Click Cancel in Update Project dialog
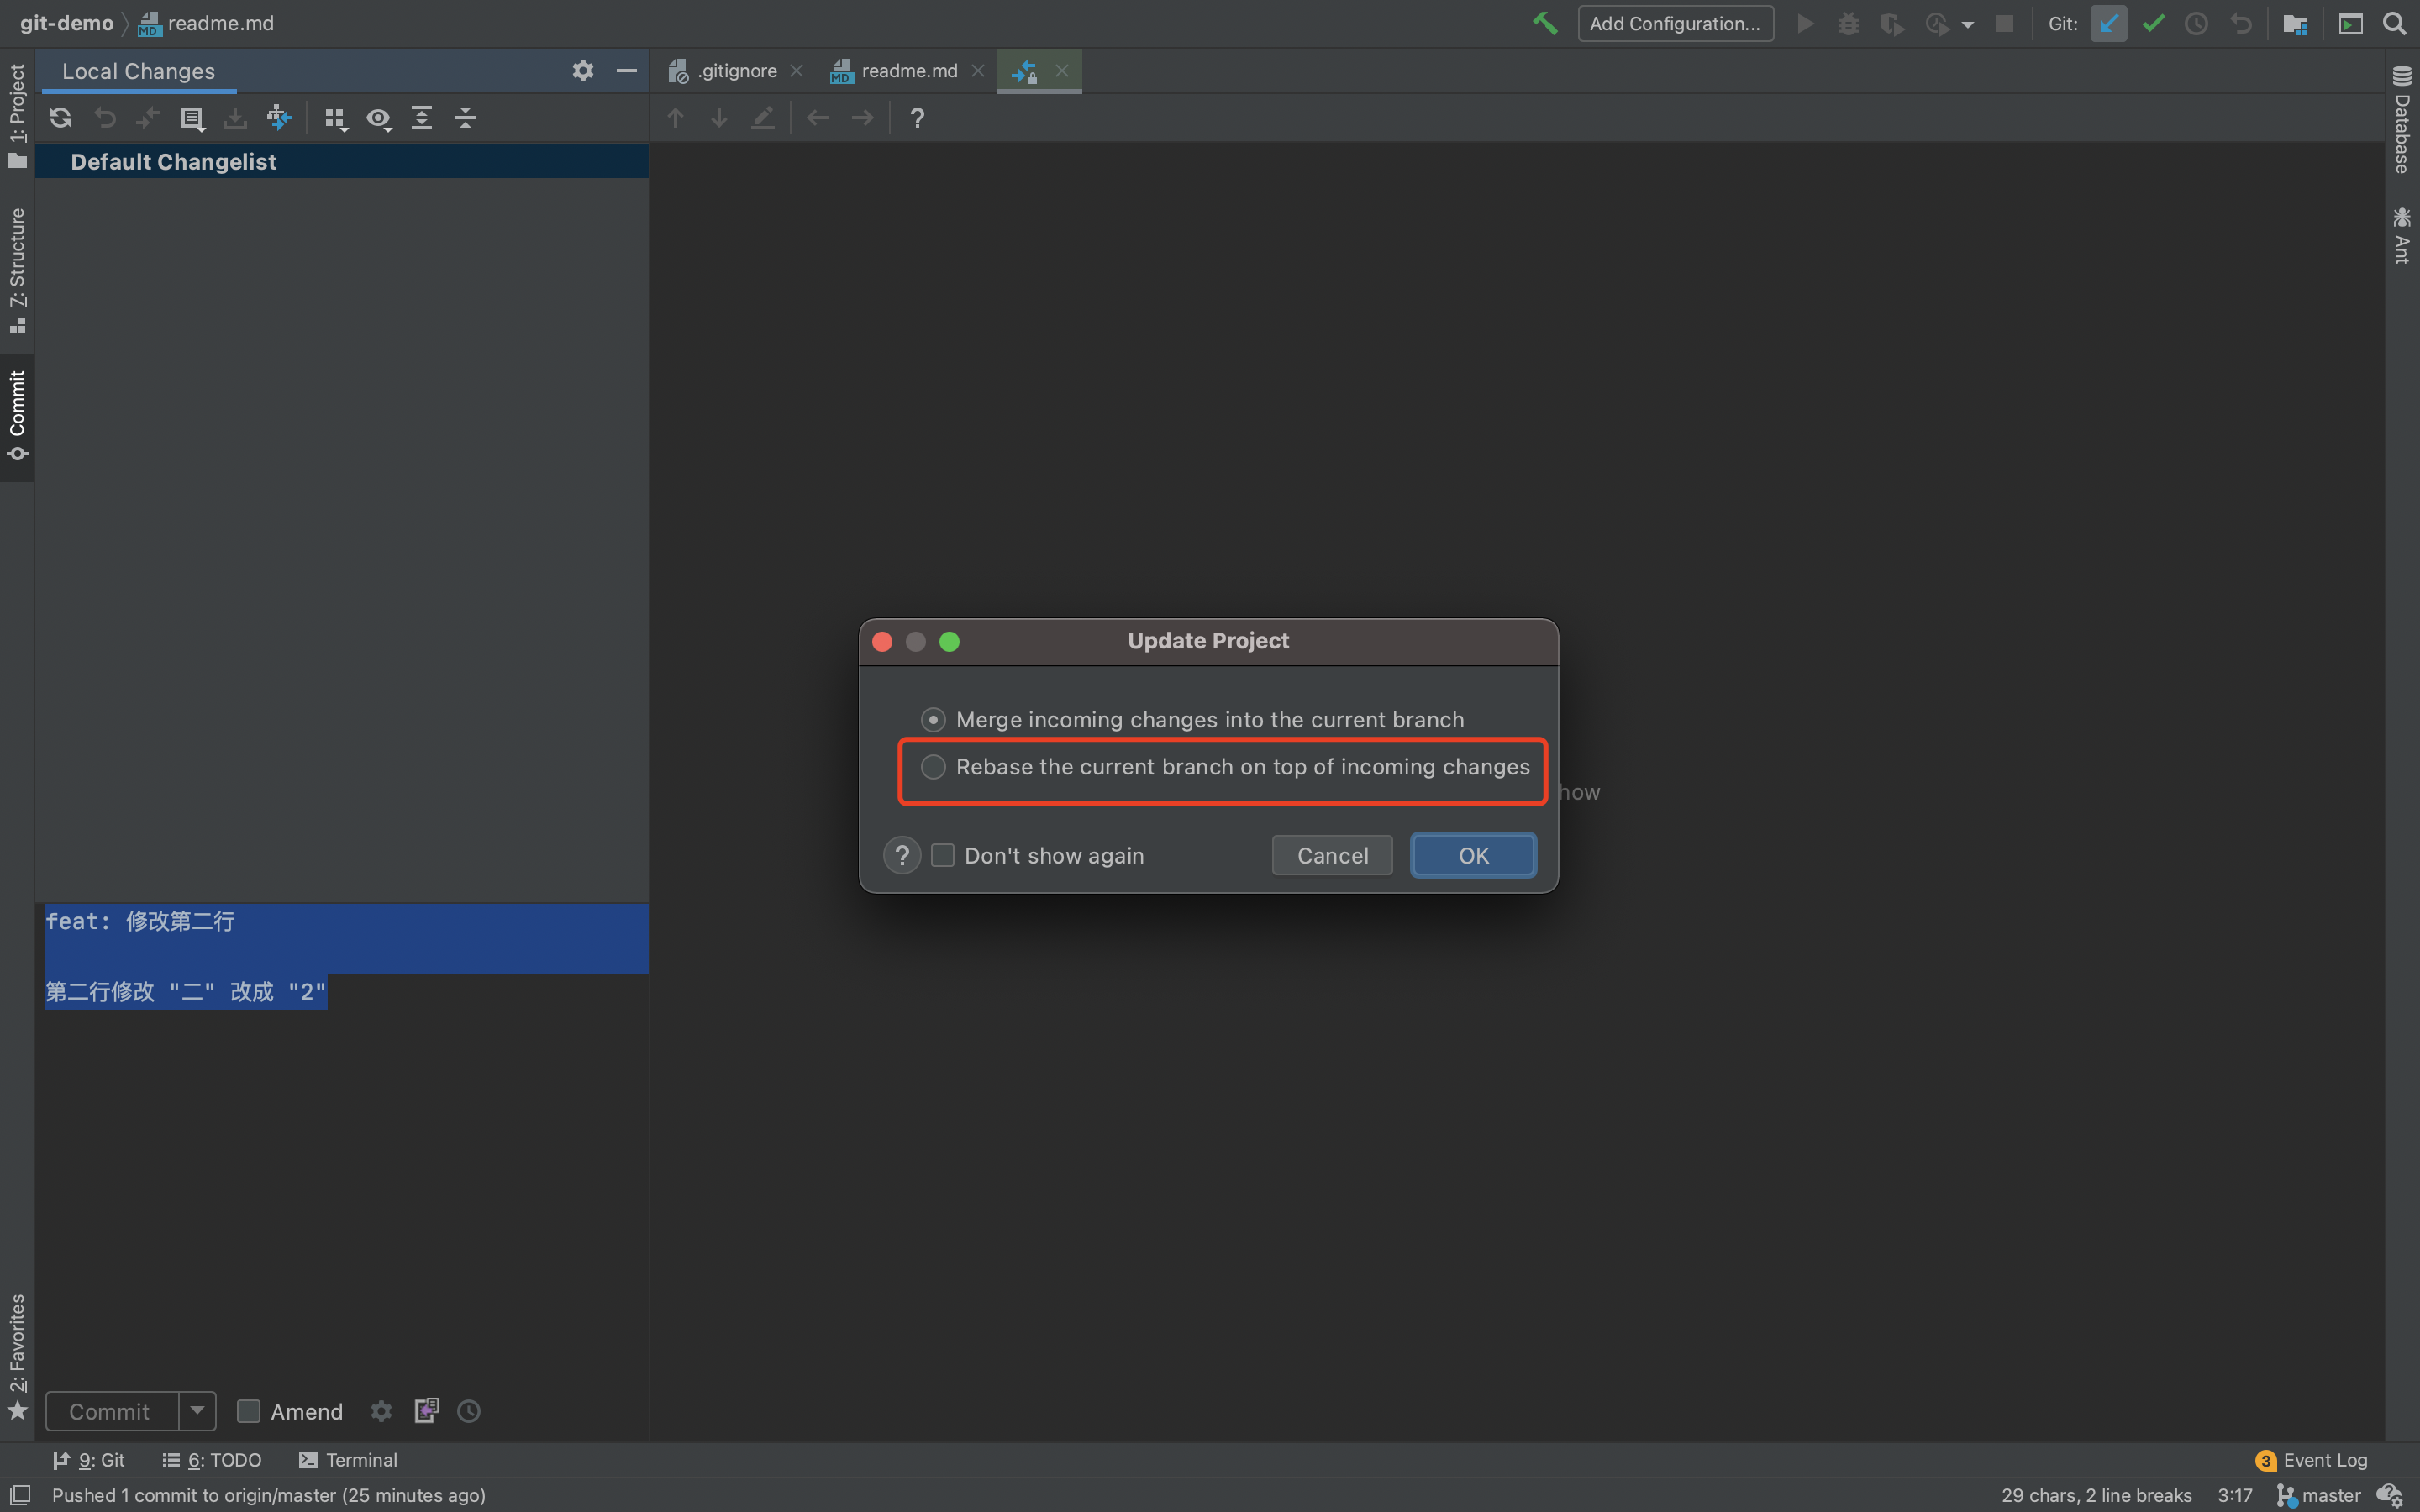The width and height of the screenshot is (2420, 1512). click(1332, 856)
